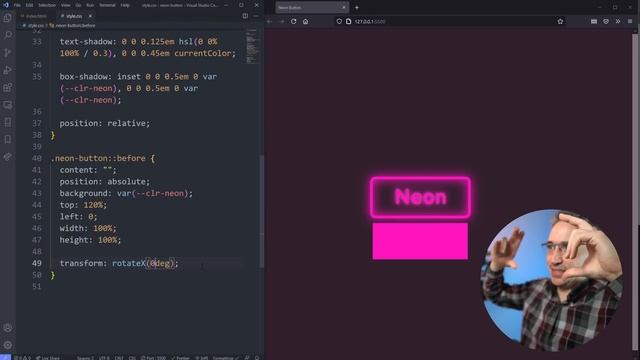Click the VS Code logo in title bar
The height and width of the screenshot is (360, 640).
6,5
